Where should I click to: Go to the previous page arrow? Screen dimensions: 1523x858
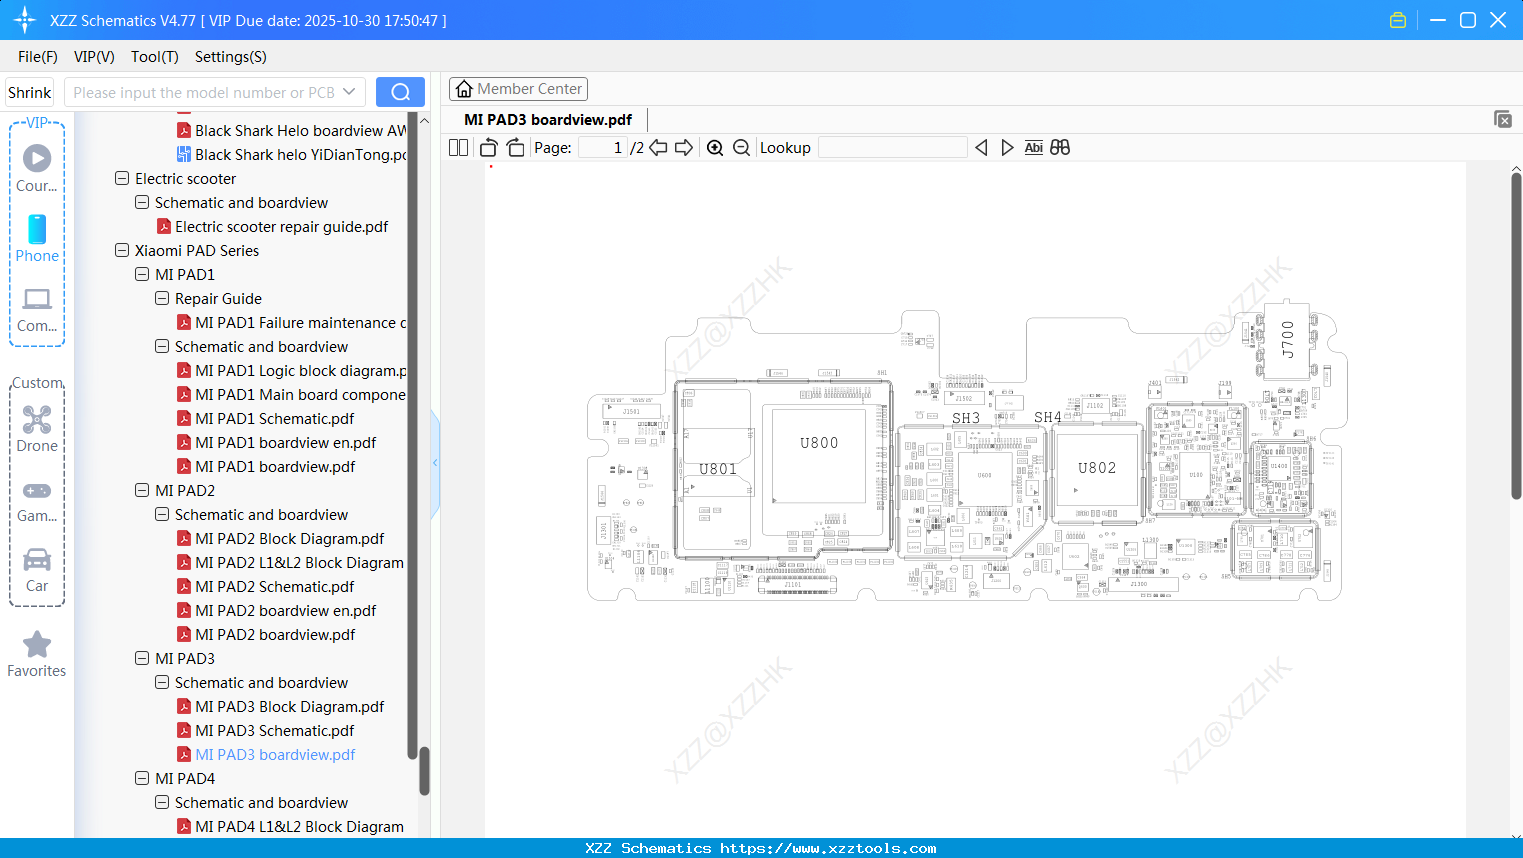point(658,148)
